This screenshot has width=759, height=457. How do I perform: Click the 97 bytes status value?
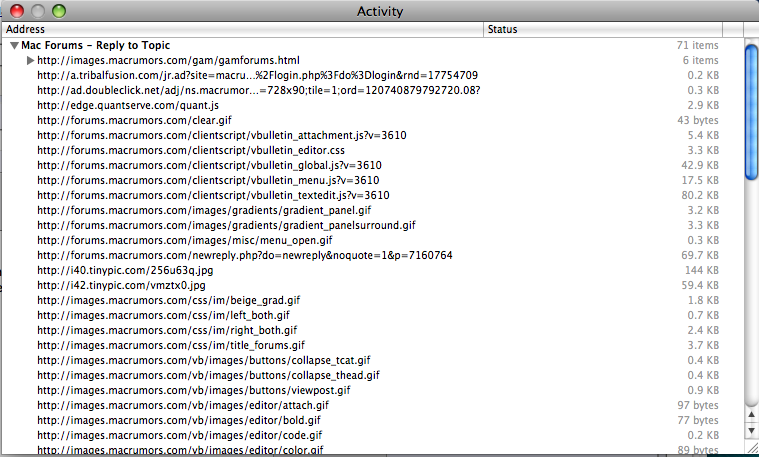(x=698, y=406)
